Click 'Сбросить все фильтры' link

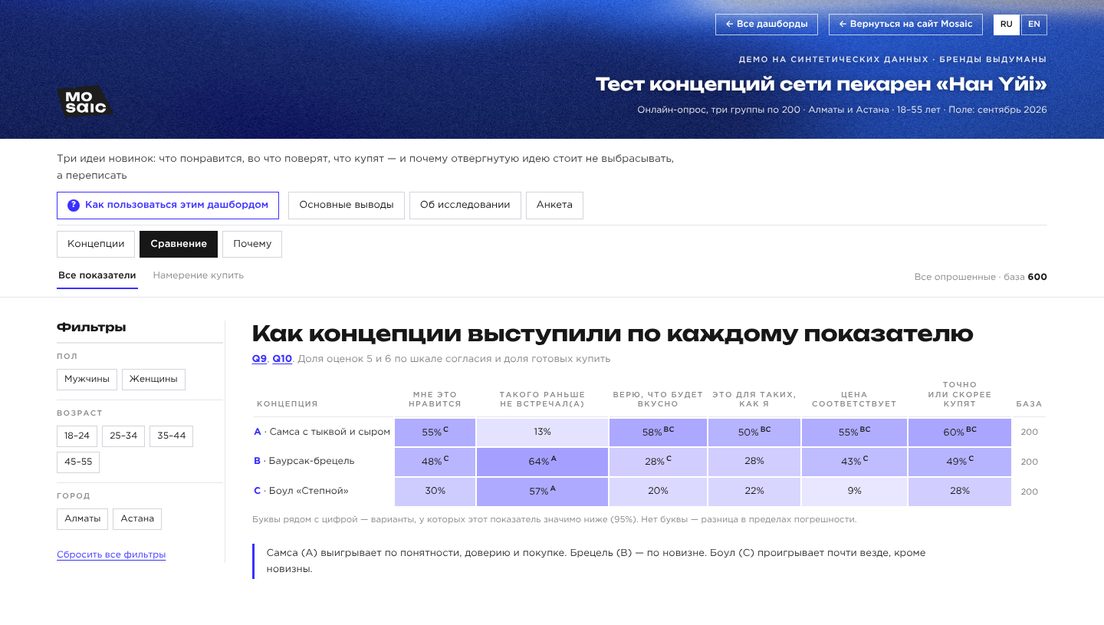(111, 555)
